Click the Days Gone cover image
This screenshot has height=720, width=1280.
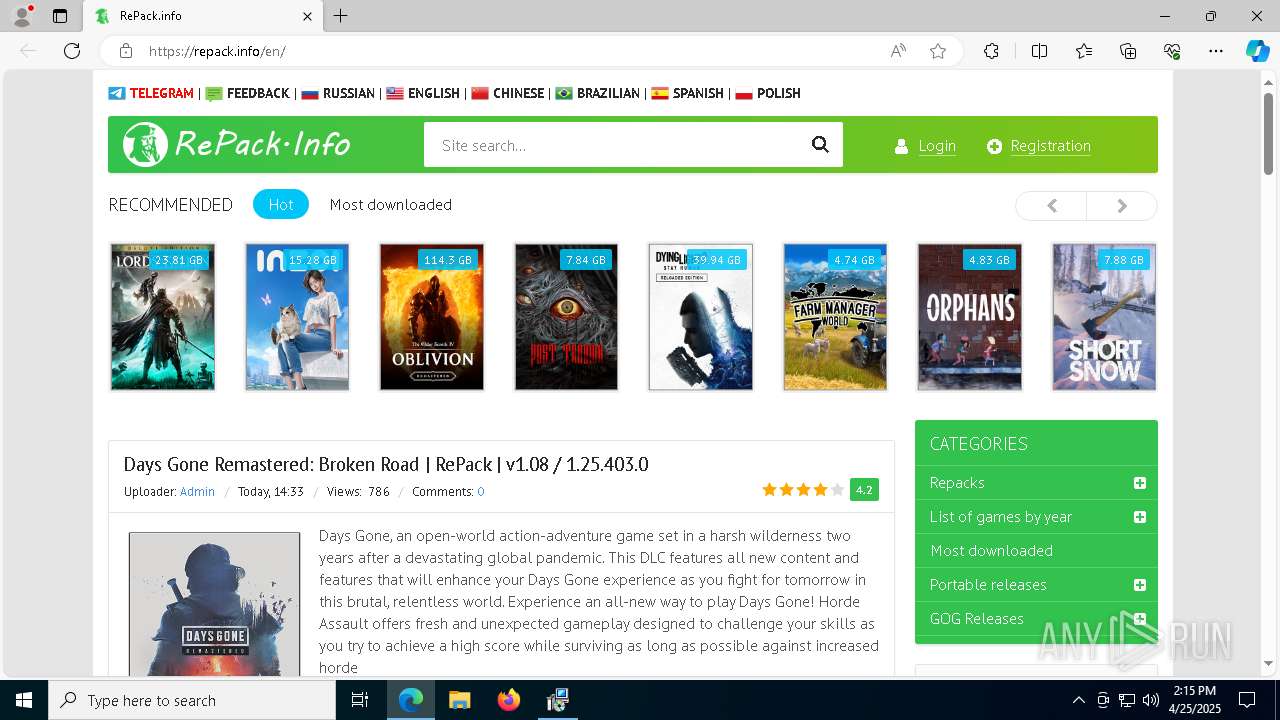point(214,603)
